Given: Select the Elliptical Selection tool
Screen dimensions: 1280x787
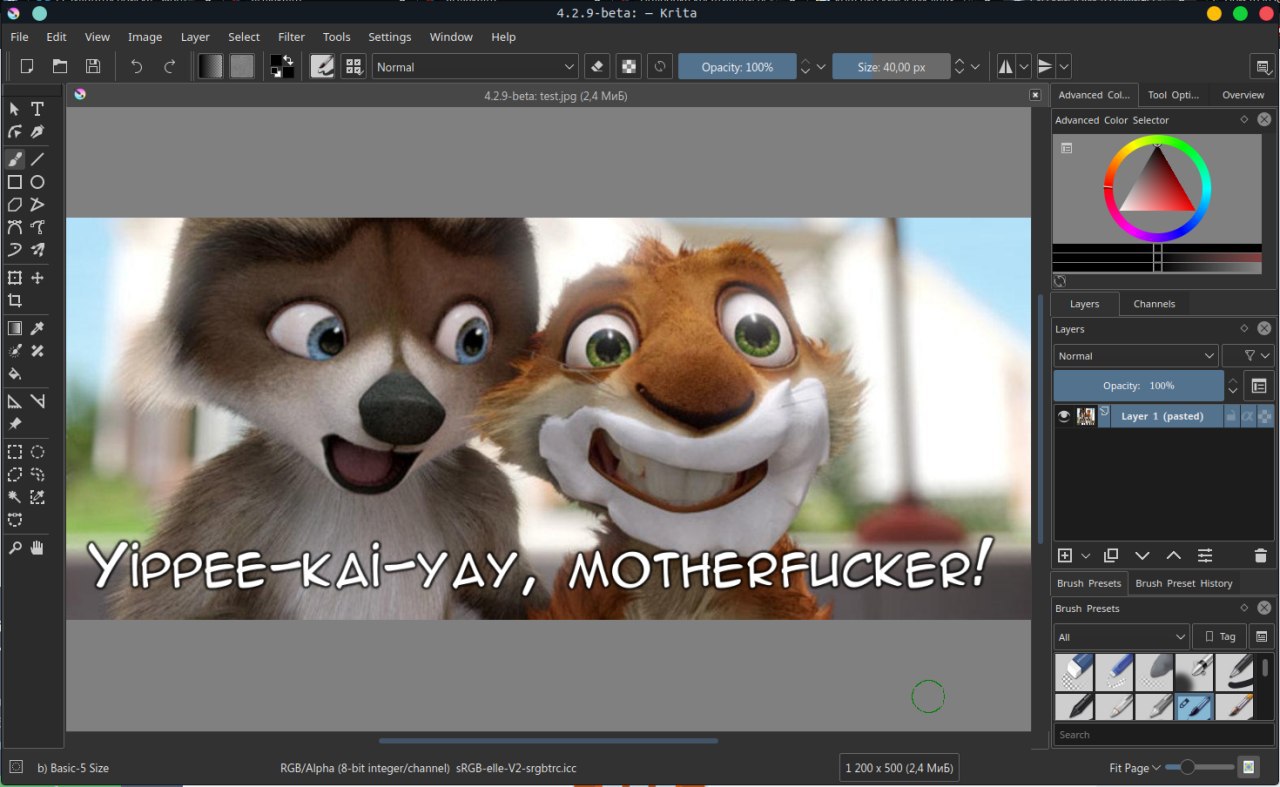Looking at the screenshot, I should click(x=37, y=452).
